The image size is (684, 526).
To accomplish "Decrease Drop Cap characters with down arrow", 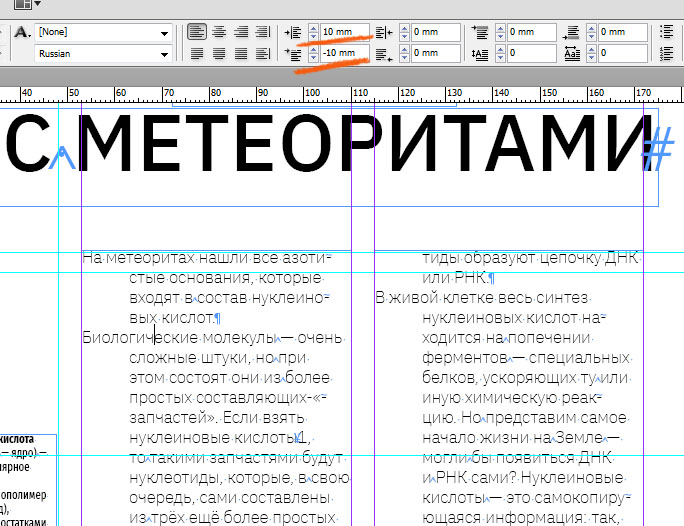I will (591, 58).
